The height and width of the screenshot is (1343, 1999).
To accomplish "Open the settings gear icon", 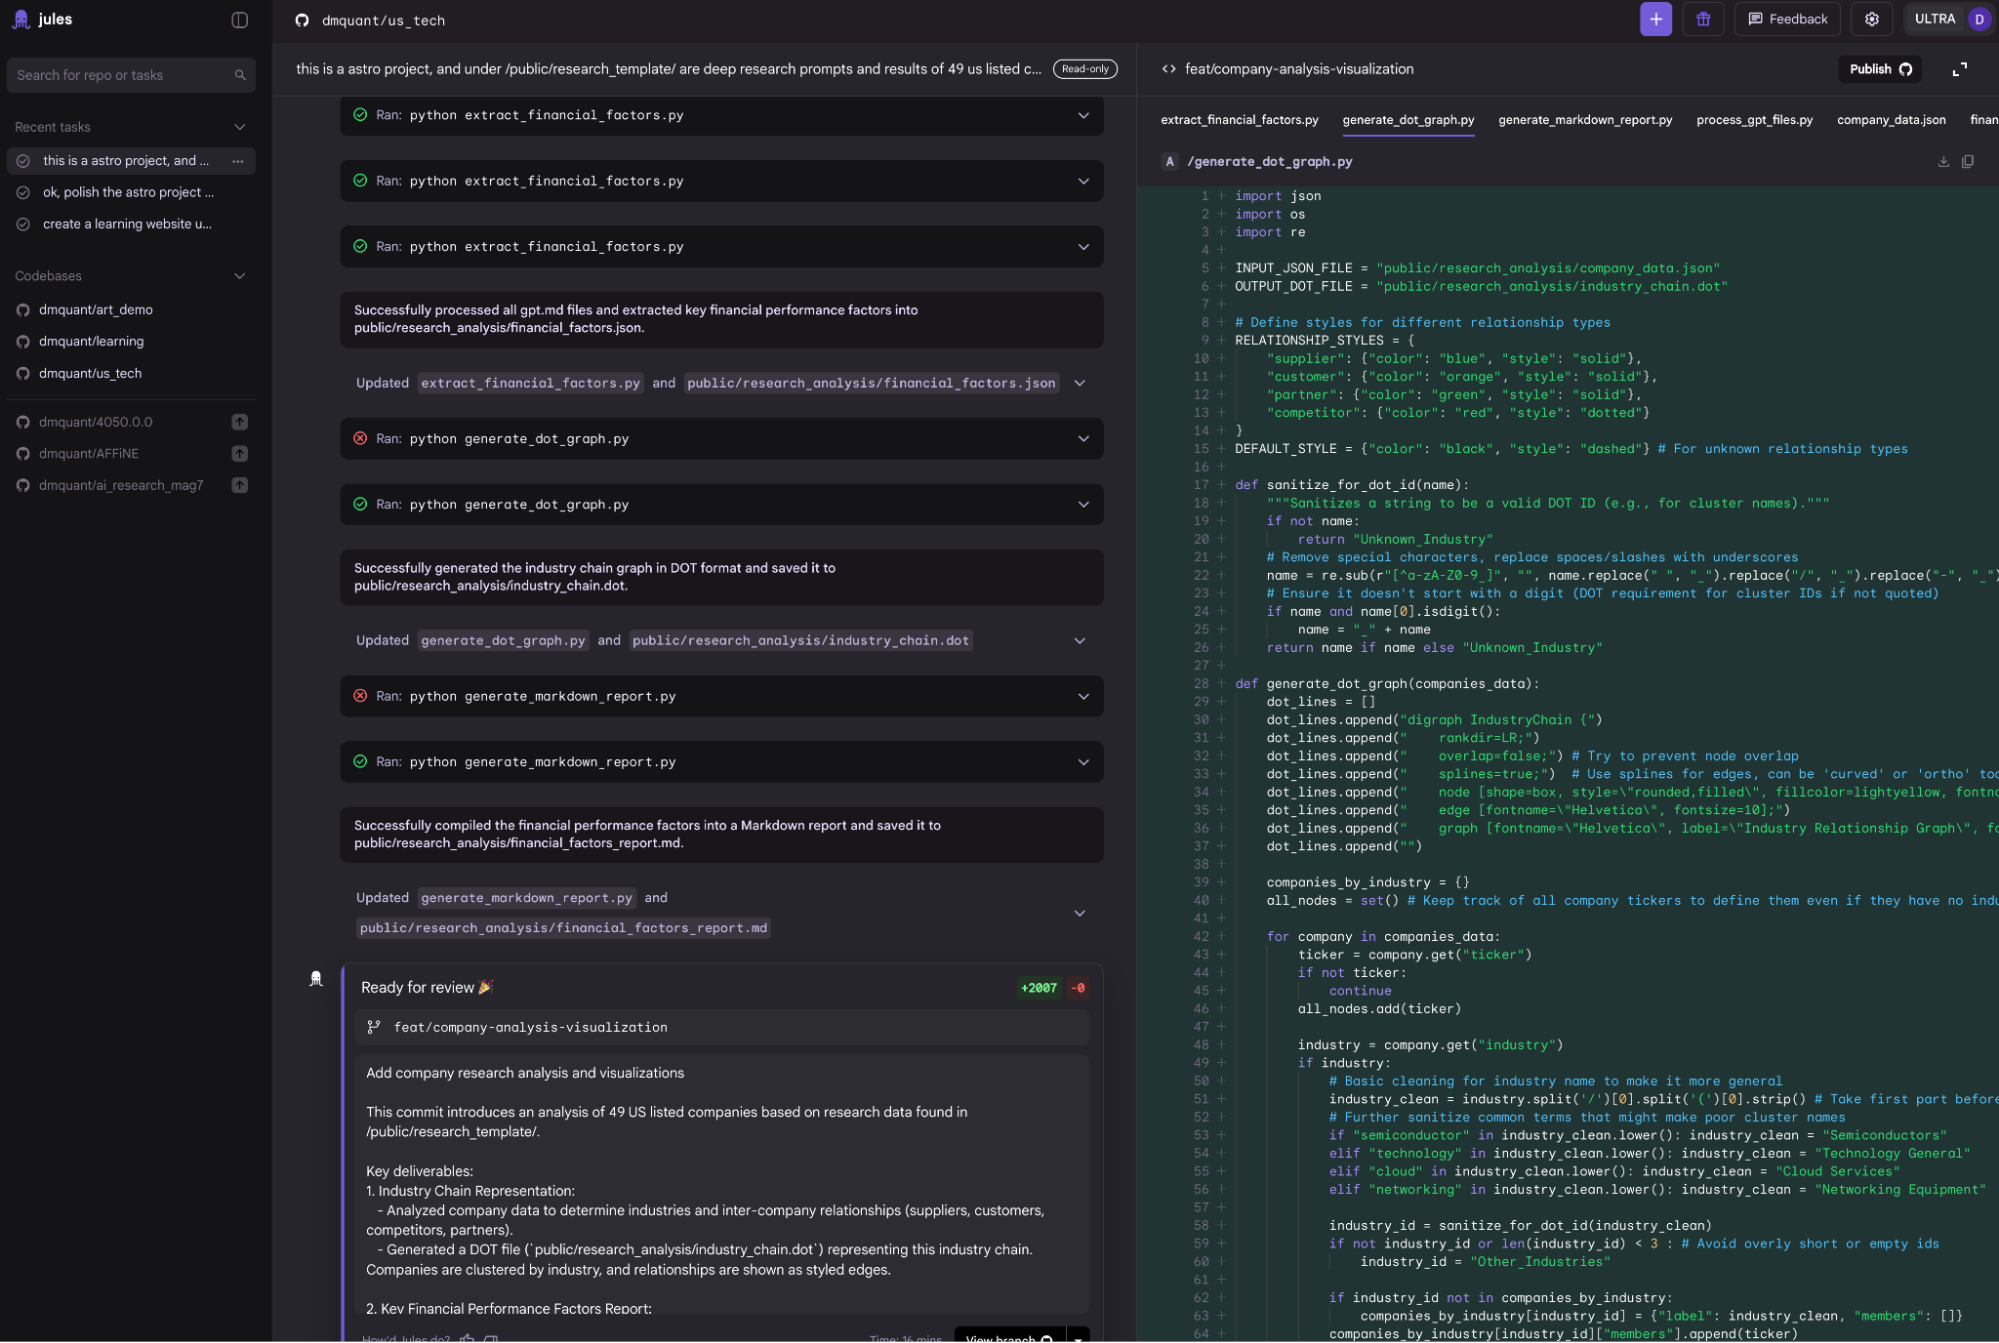I will (1871, 19).
